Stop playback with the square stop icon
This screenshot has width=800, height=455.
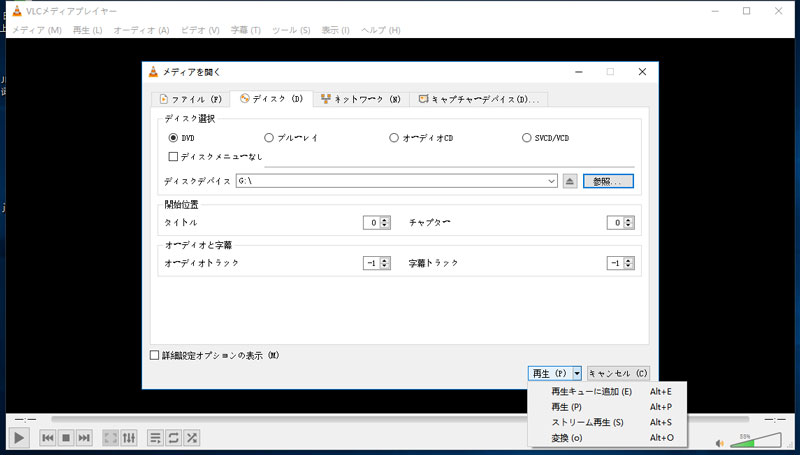click(66, 438)
